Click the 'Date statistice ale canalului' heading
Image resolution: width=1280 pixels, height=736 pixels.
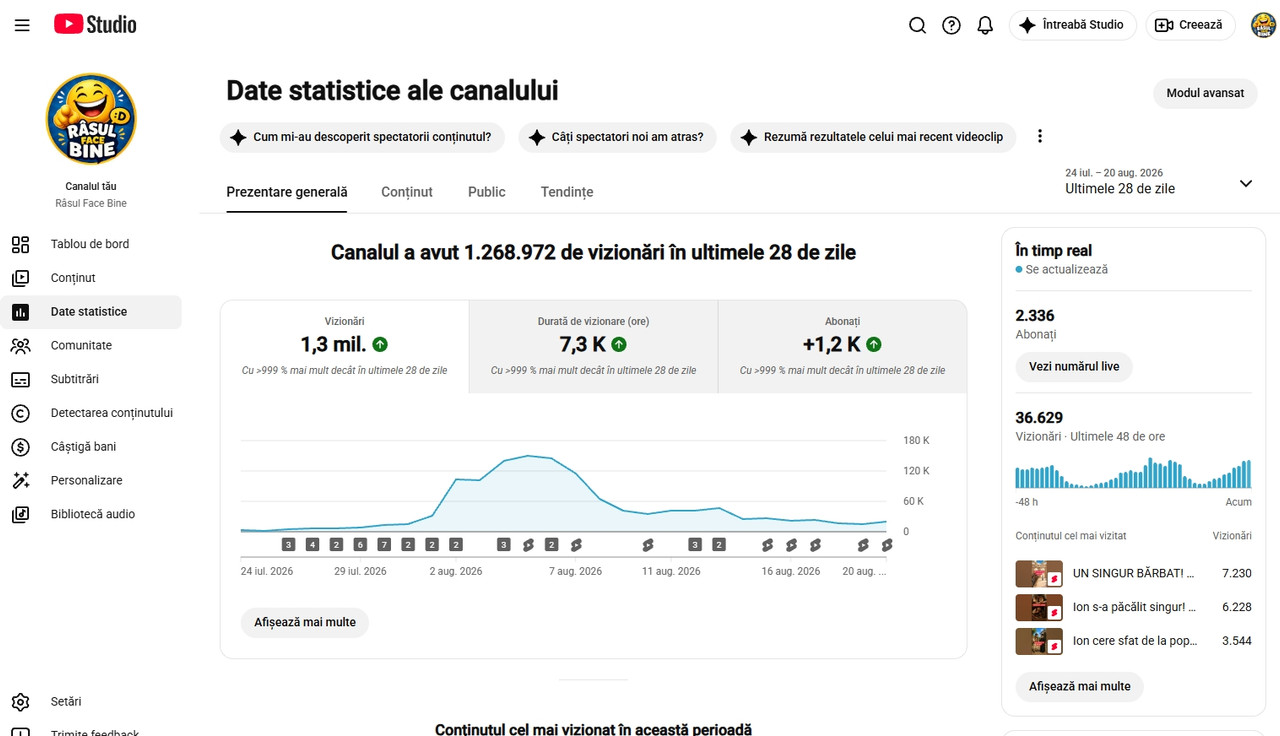tap(392, 91)
